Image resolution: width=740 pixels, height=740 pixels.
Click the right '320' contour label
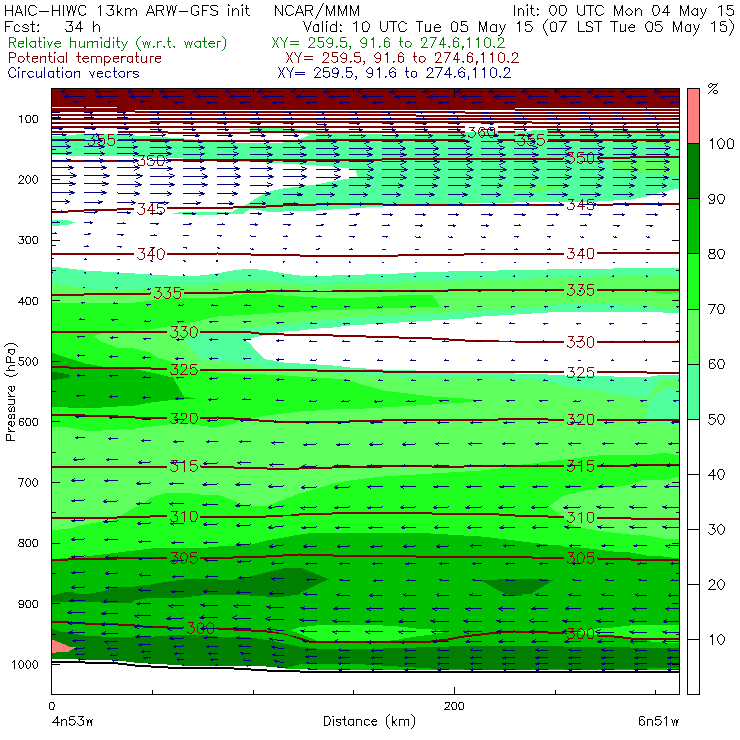(580, 420)
